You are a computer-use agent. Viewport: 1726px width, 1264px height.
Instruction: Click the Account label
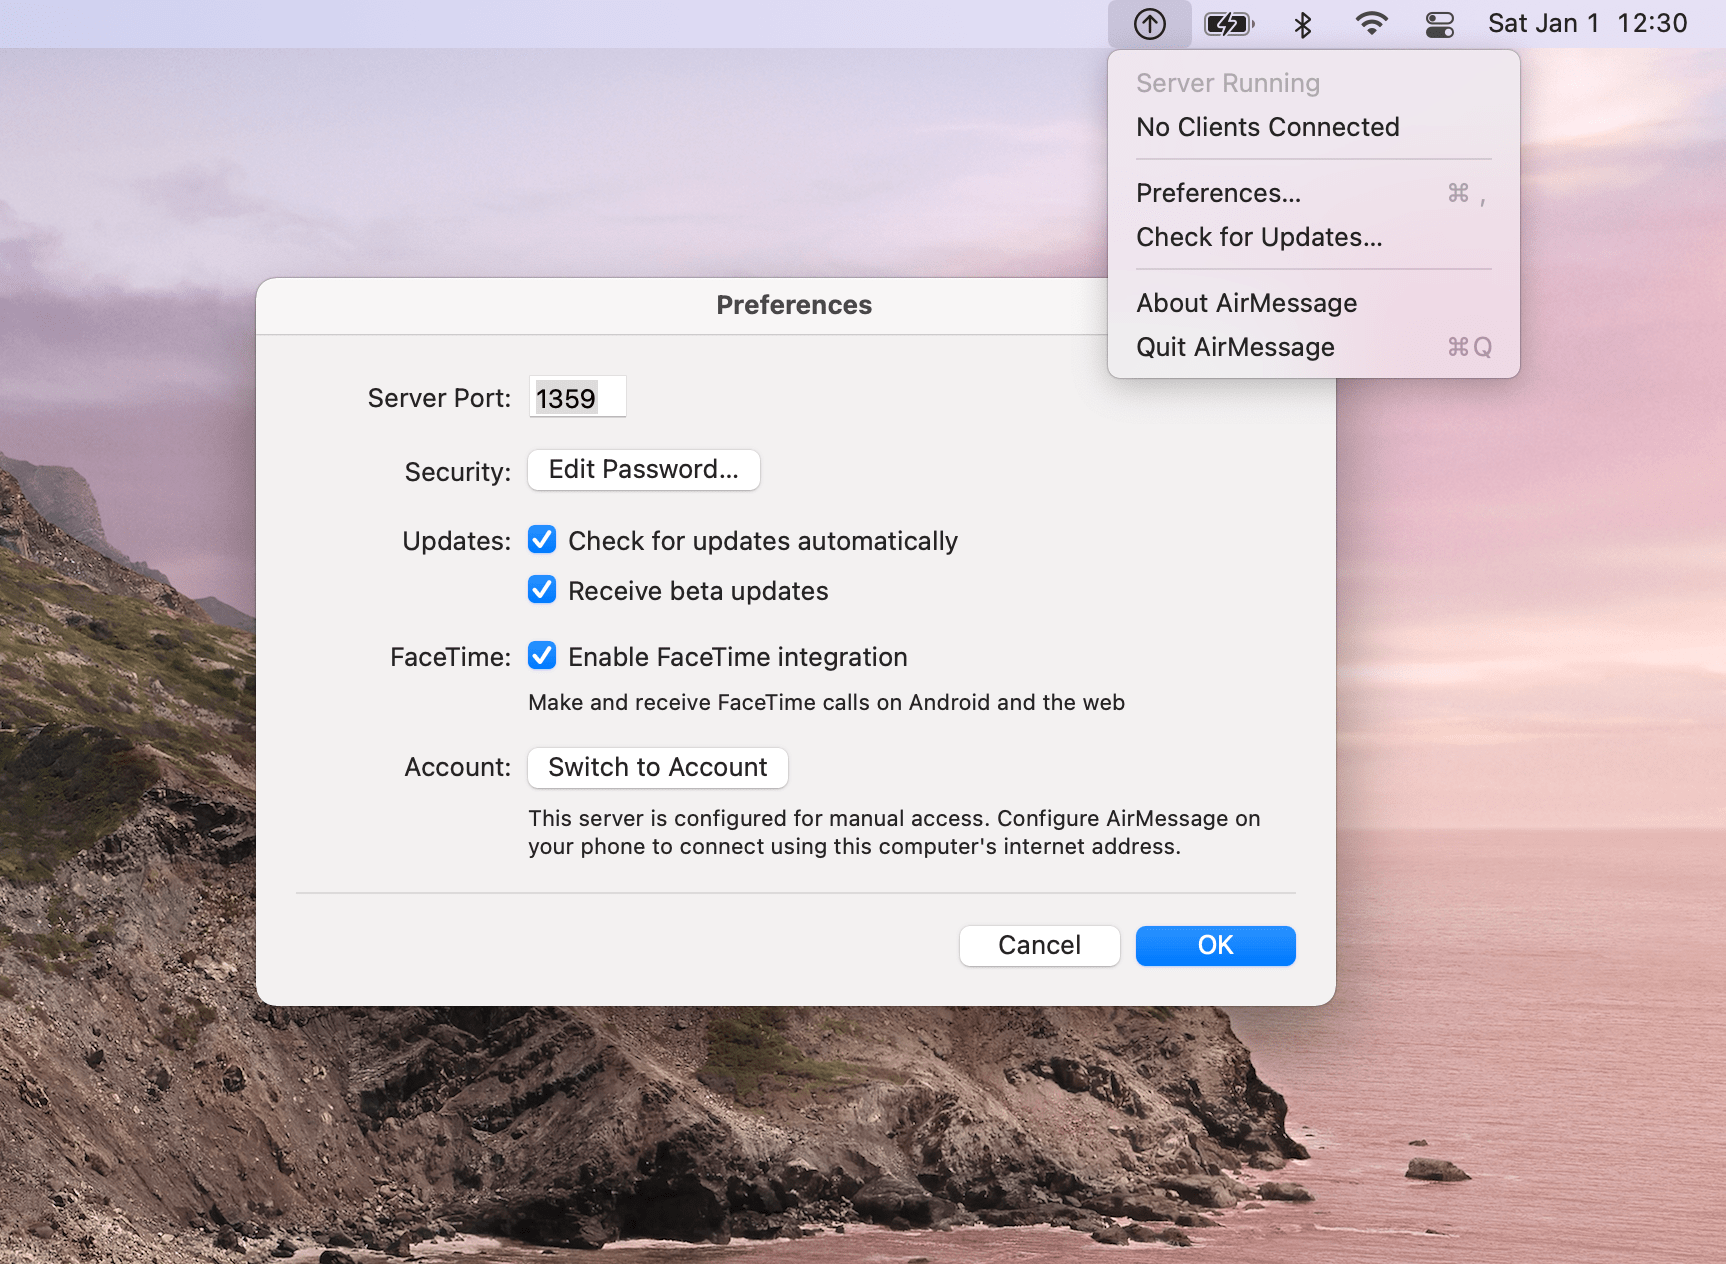point(457,767)
